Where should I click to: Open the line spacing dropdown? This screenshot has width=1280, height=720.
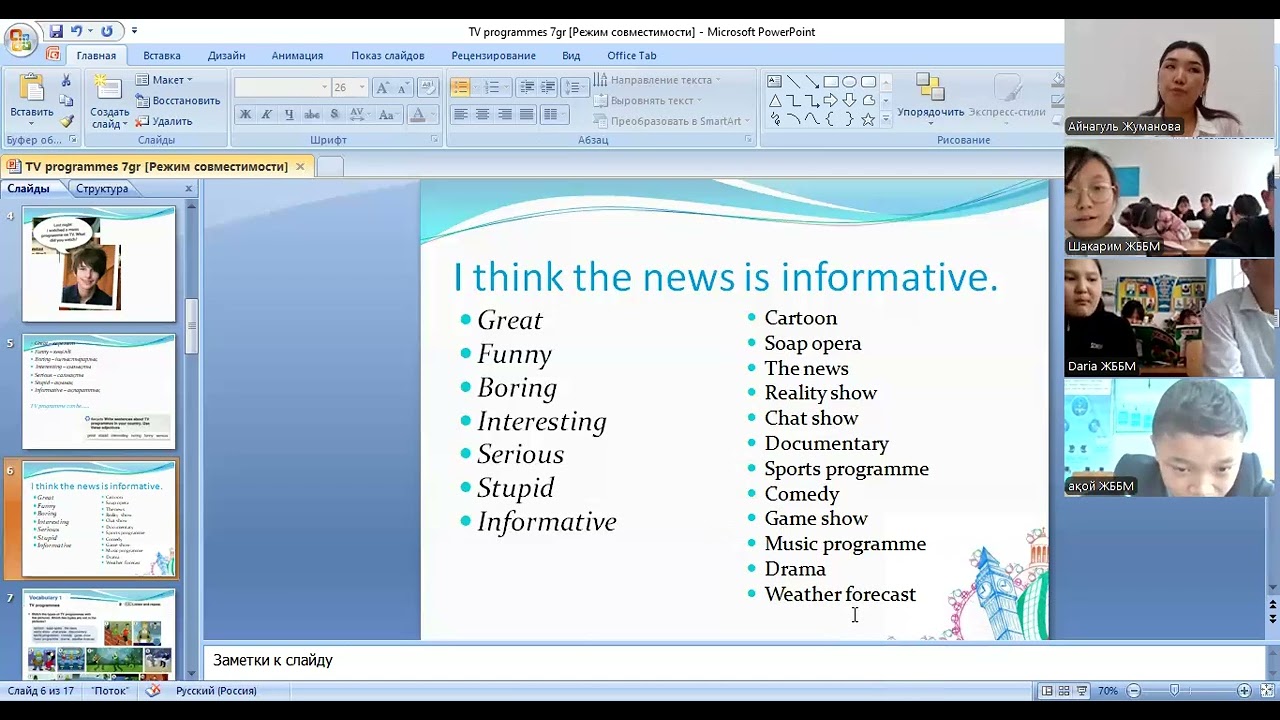coord(574,87)
